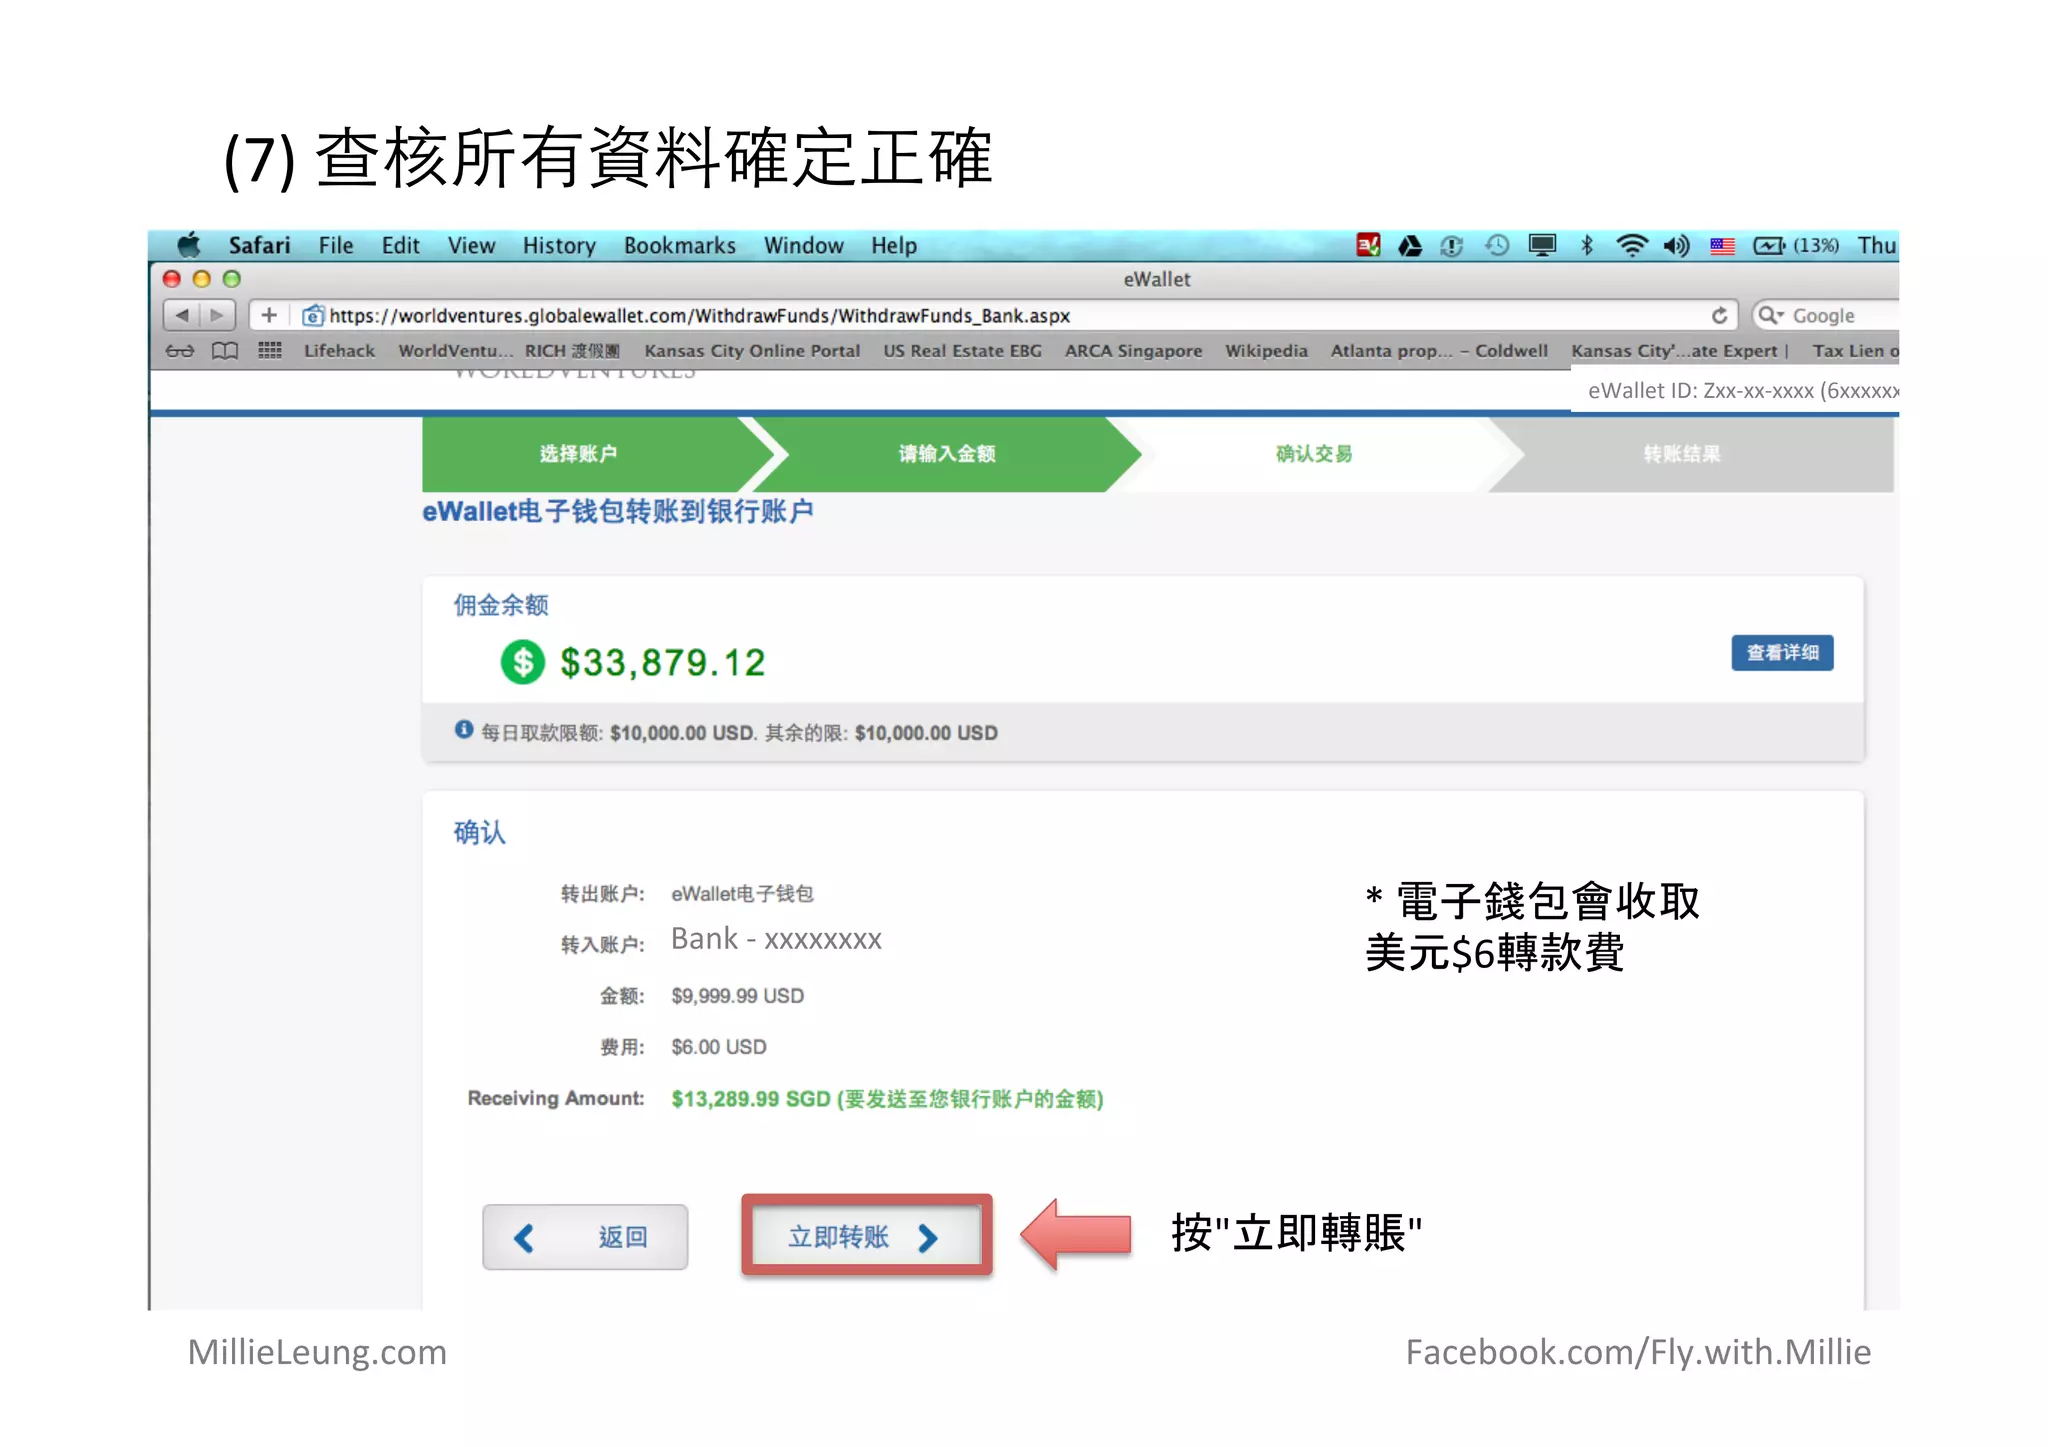Open the Wi-Fi status menu
Viewport: 2048px width, 1447px height.
1632,245
